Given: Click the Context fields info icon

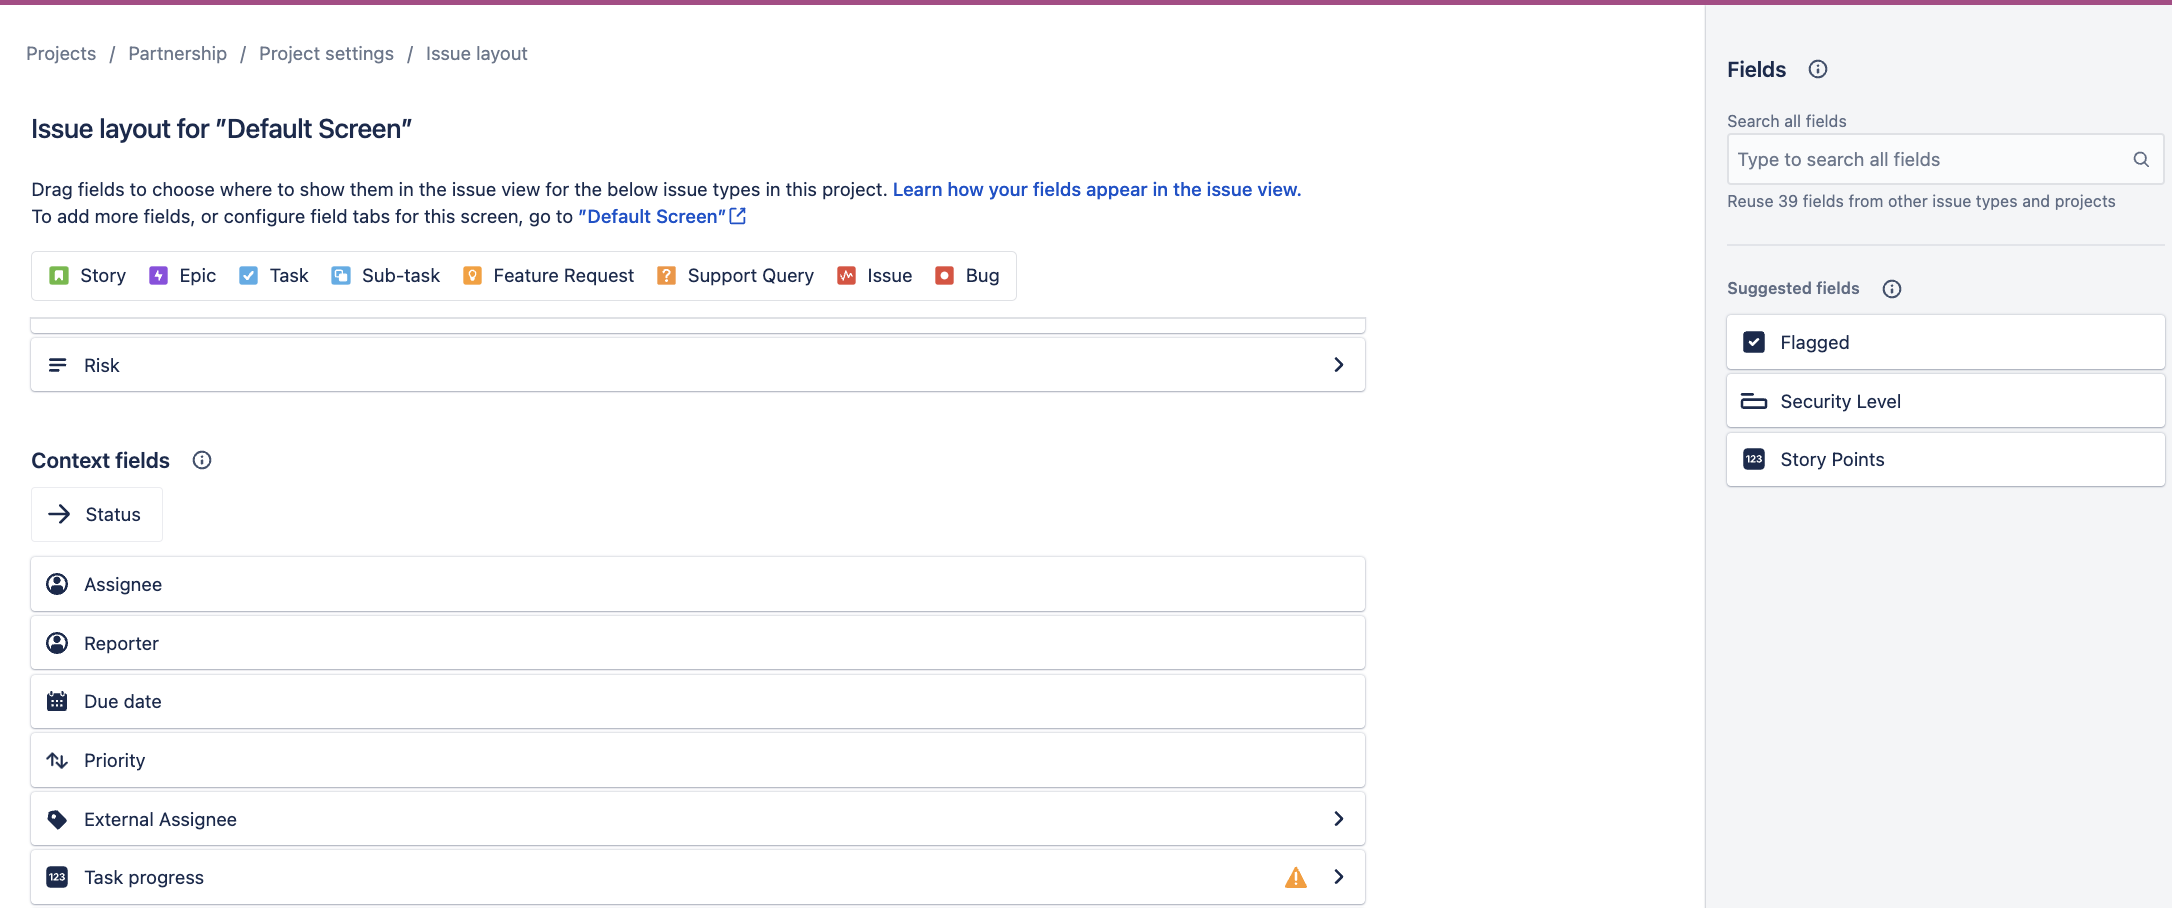Looking at the screenshot, I should pos(202,460).
